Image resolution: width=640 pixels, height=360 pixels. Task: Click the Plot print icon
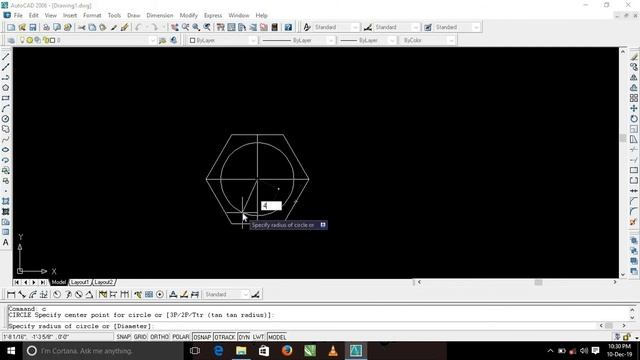[46, 27]
